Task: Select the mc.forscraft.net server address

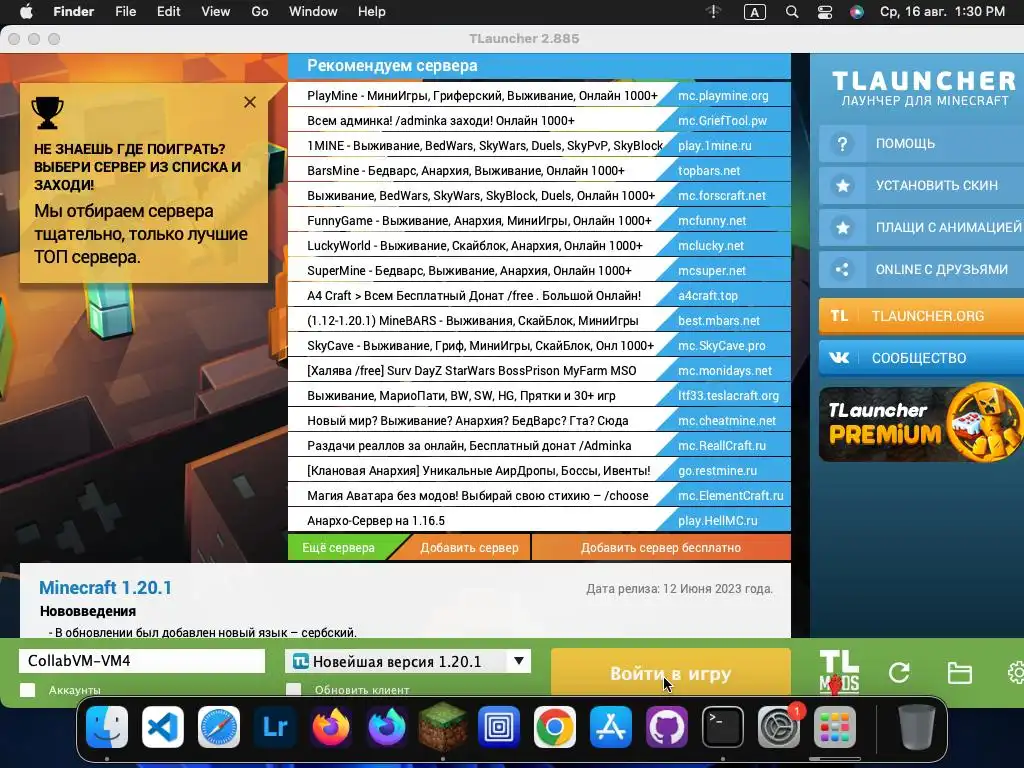Action: (722, 196)
